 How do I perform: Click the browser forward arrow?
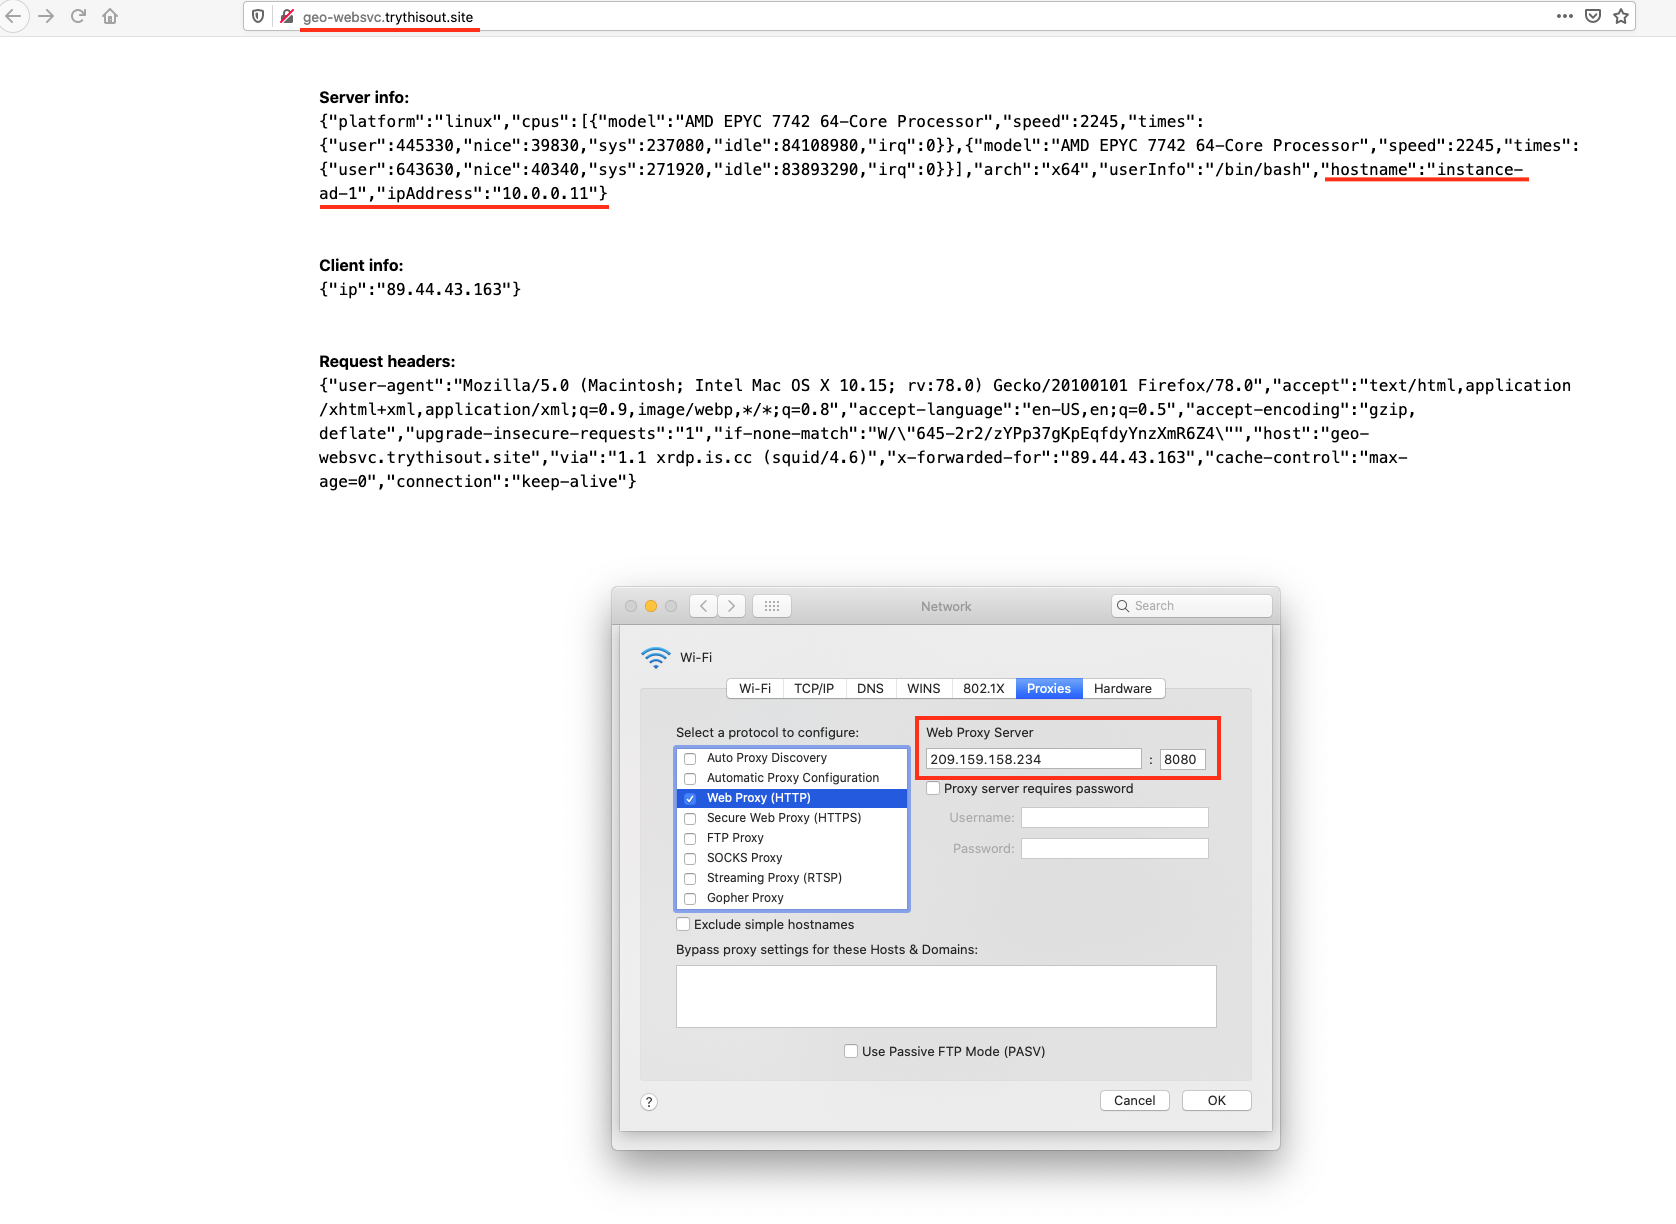tap(46, 16)
